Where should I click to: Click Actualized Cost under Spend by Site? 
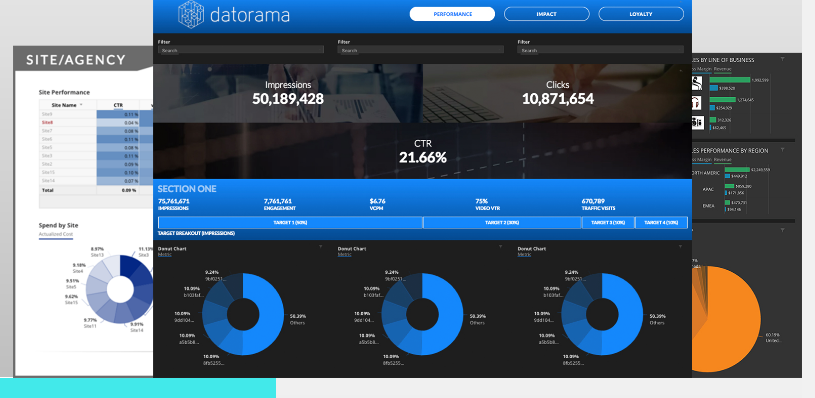(x=56, y=234)
